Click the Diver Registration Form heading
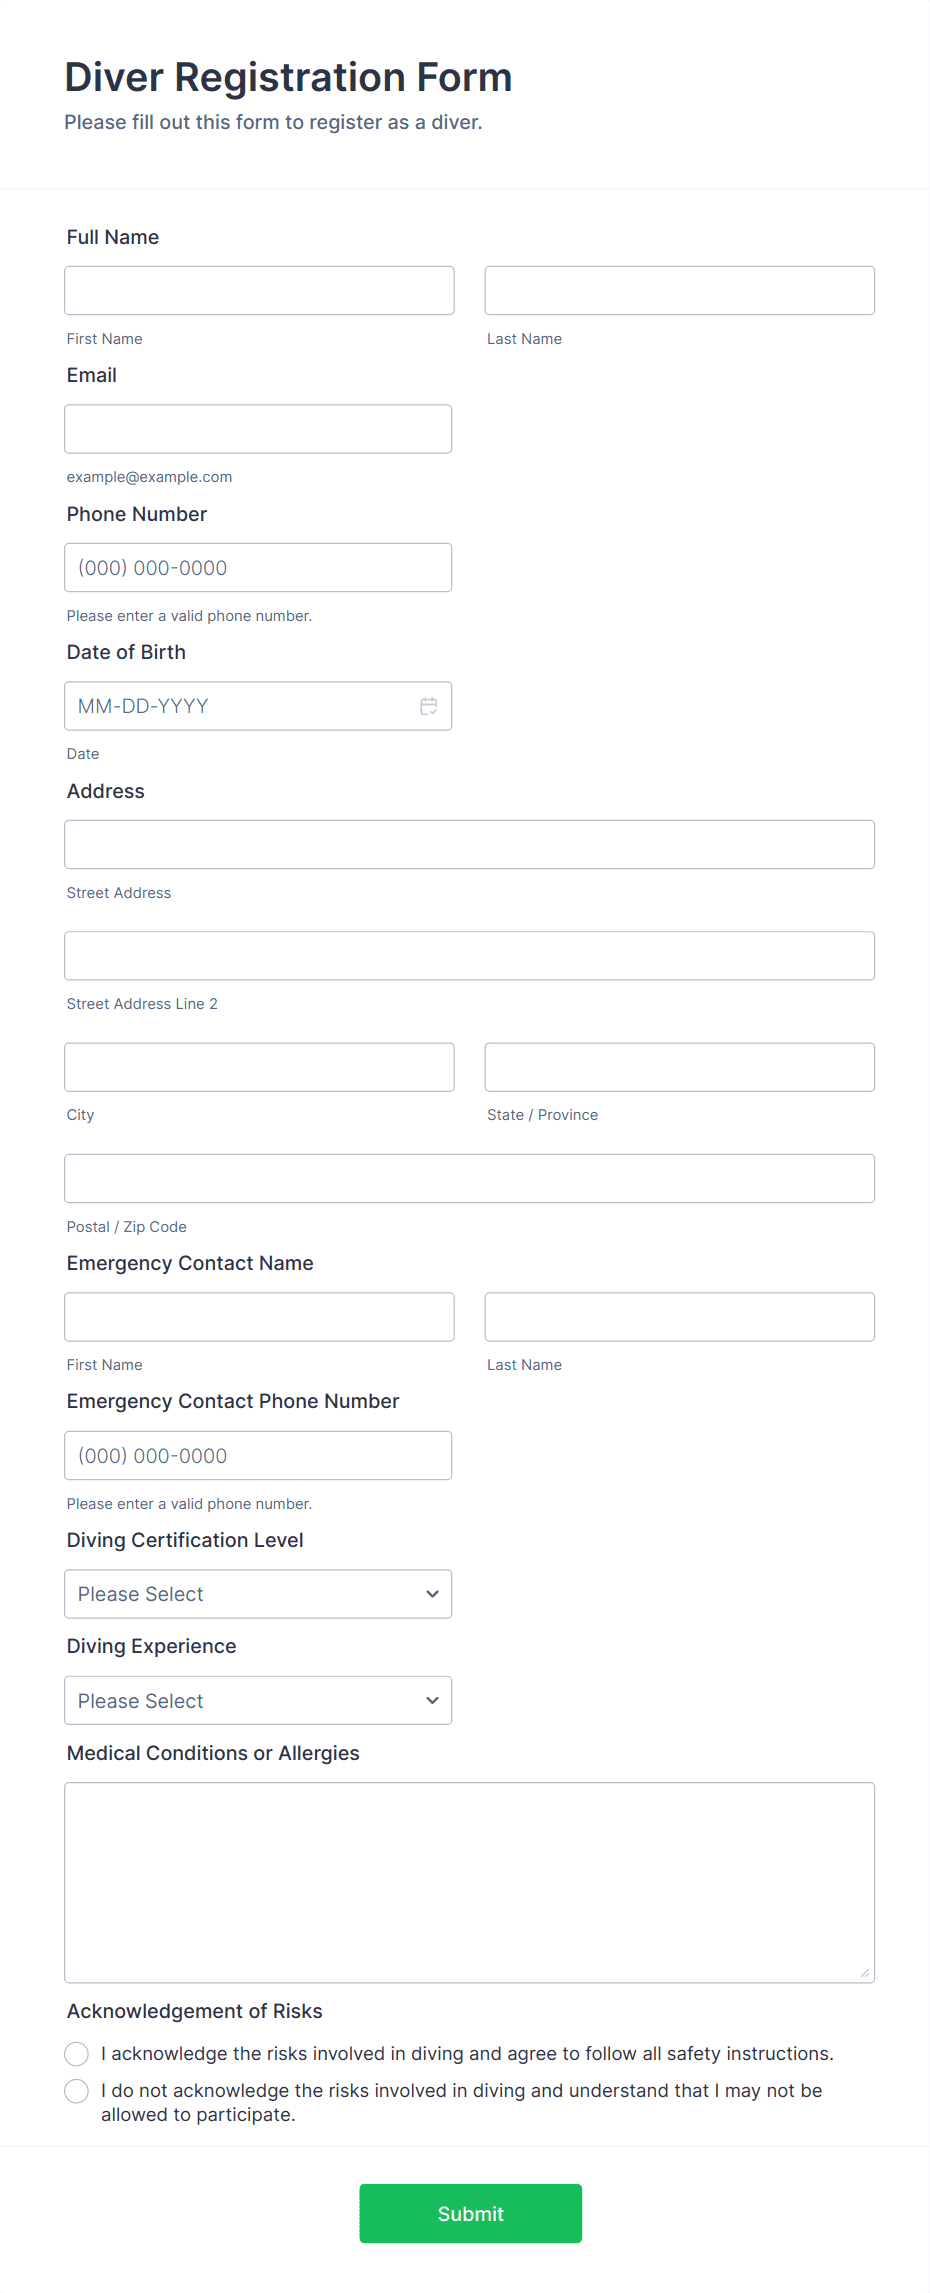This screenshot has height=2293, width=930. pyautogui.click(x=288, y=77)
